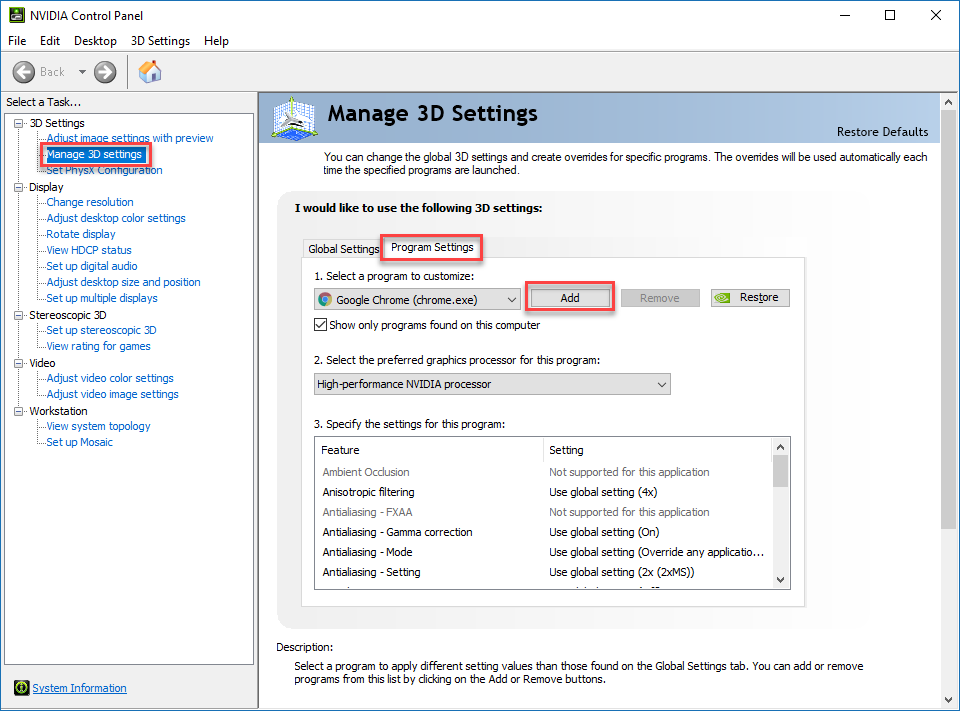Open 'Set up stereoscopic 3D' task

click(101, 330)
